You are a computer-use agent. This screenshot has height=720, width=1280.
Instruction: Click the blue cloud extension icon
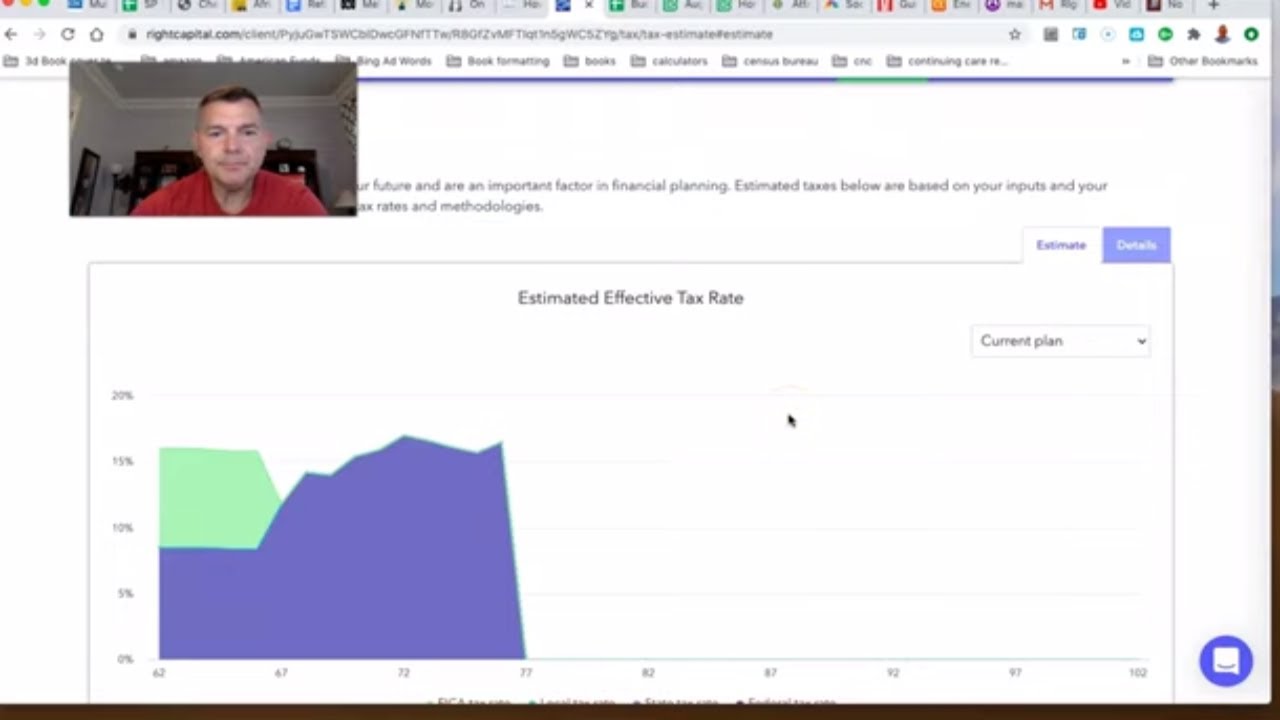[x=1137, y=34]
